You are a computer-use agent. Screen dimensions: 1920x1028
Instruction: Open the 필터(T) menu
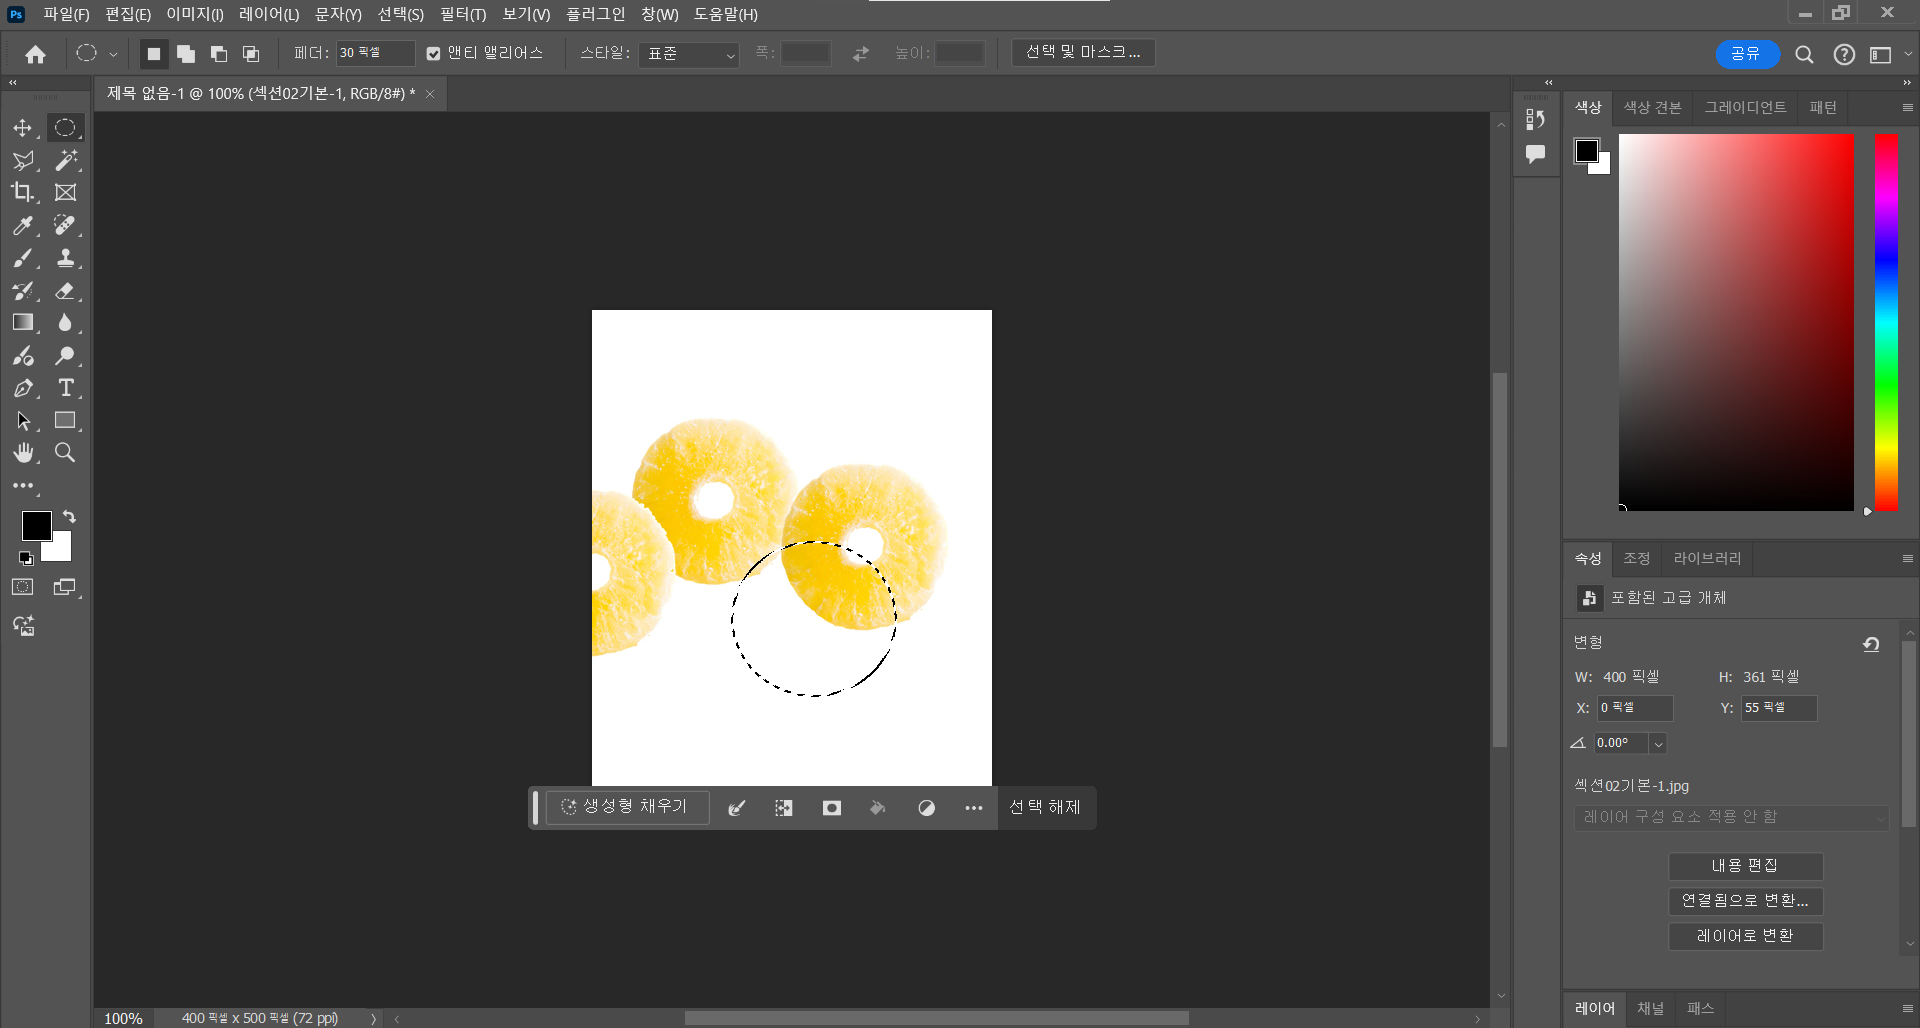click(x=462, y=14)
